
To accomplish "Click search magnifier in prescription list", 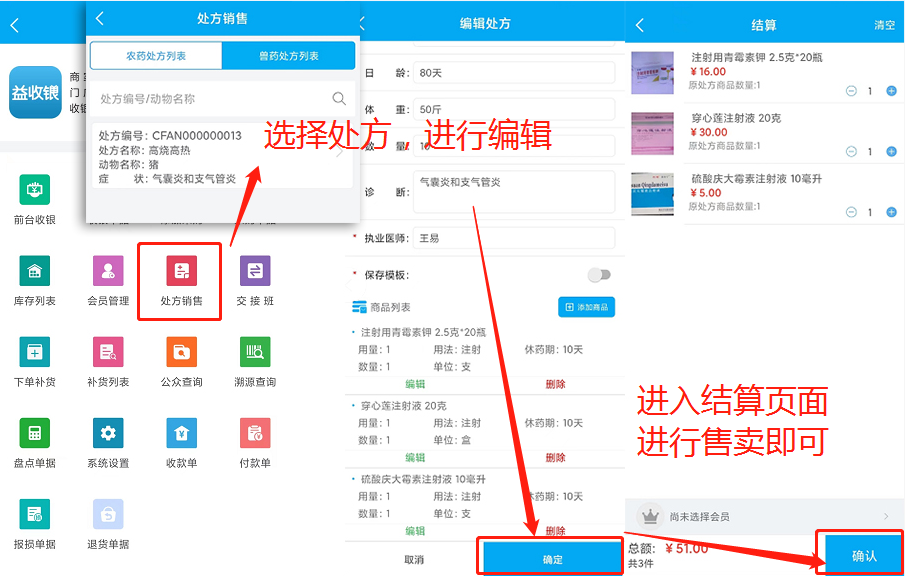I will point(339,99).
